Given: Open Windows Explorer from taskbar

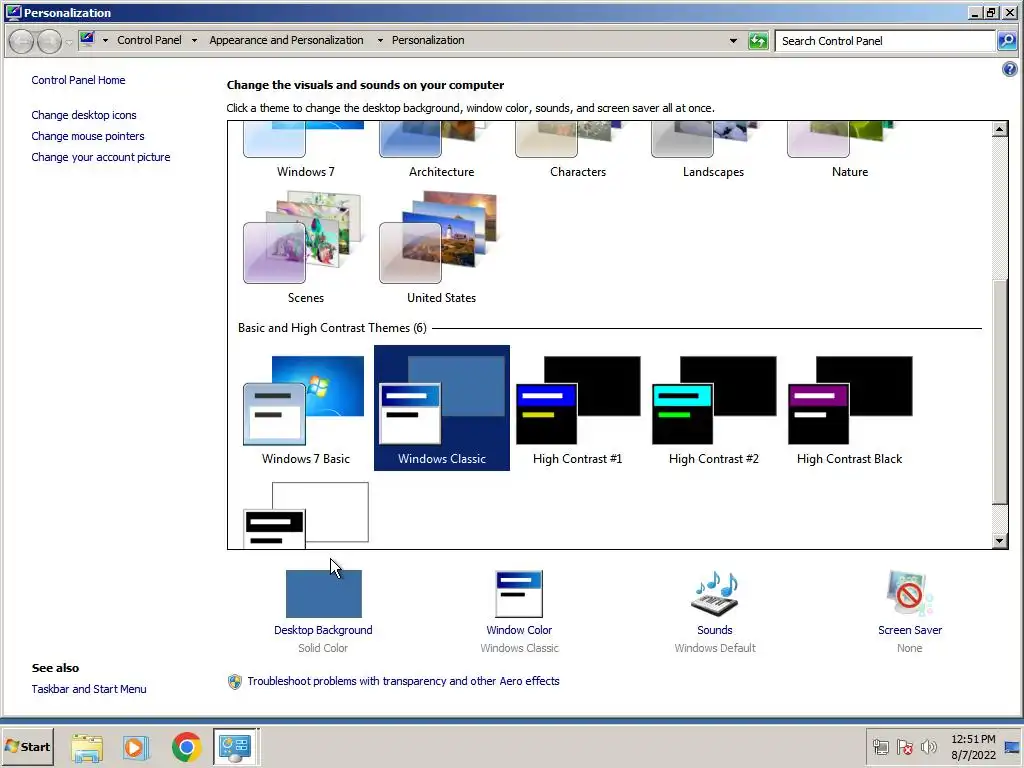Looking at the screenshot, I should coord(87,747).
